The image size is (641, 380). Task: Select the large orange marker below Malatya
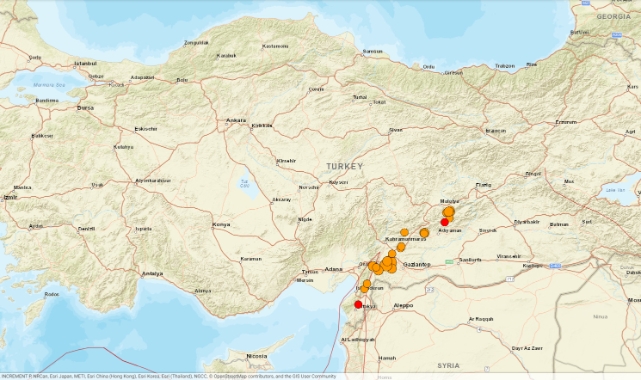449,212
